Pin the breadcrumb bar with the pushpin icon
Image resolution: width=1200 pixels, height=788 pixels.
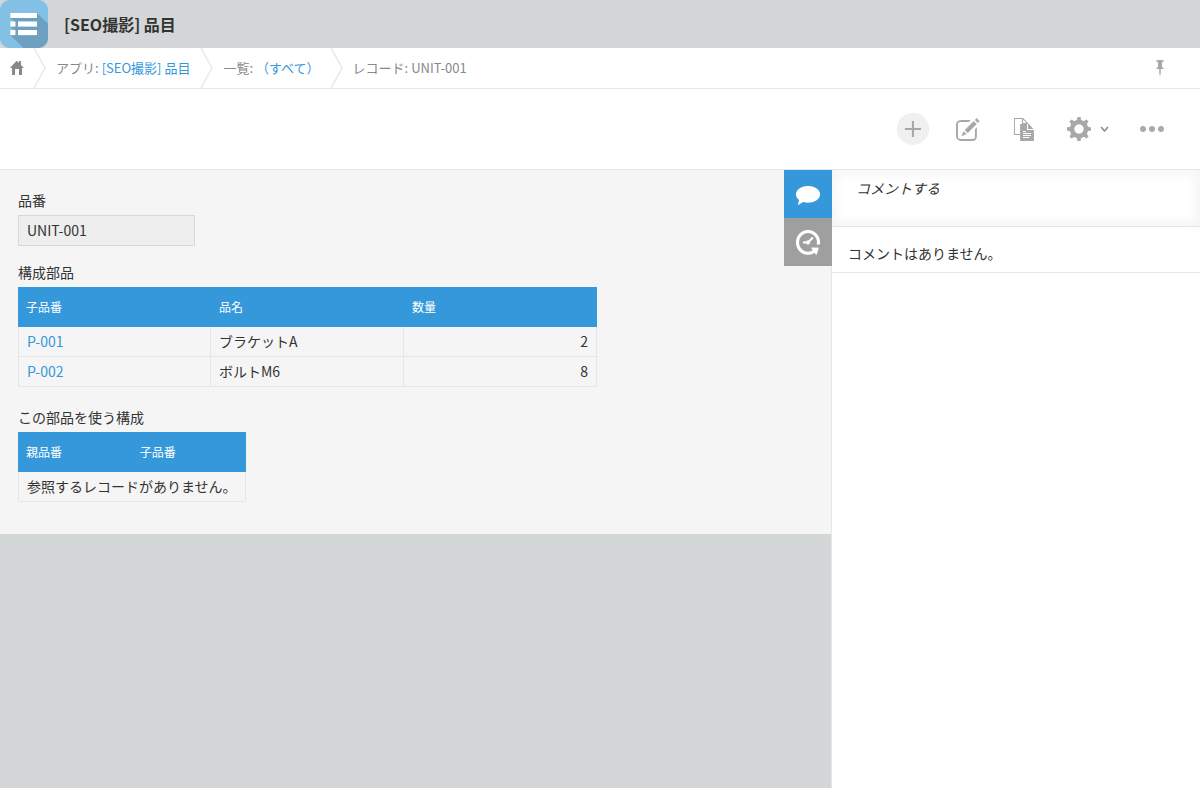click(x=1160, y=67)
